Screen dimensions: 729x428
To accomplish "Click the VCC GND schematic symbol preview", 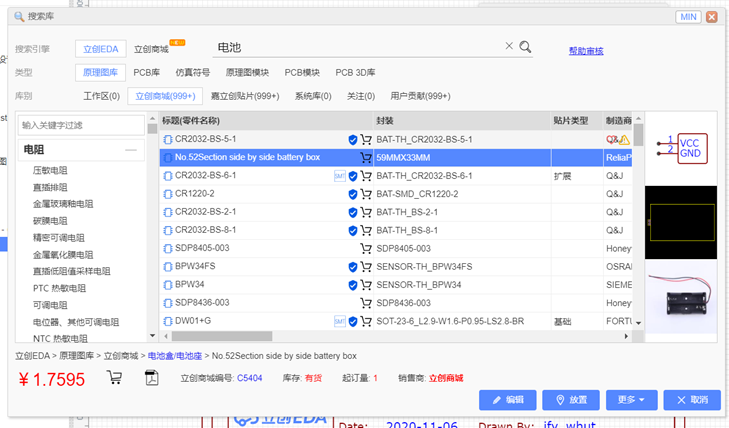I will click(682, 149).
